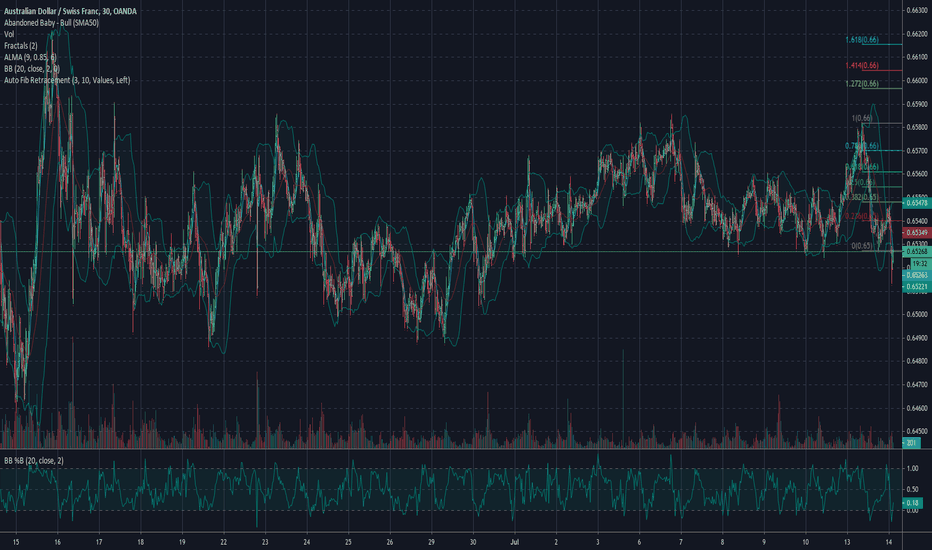Click the 1.272(0.66) Fibonacci level label
This screenshot has height=550, width=932.
coord(862,84)
